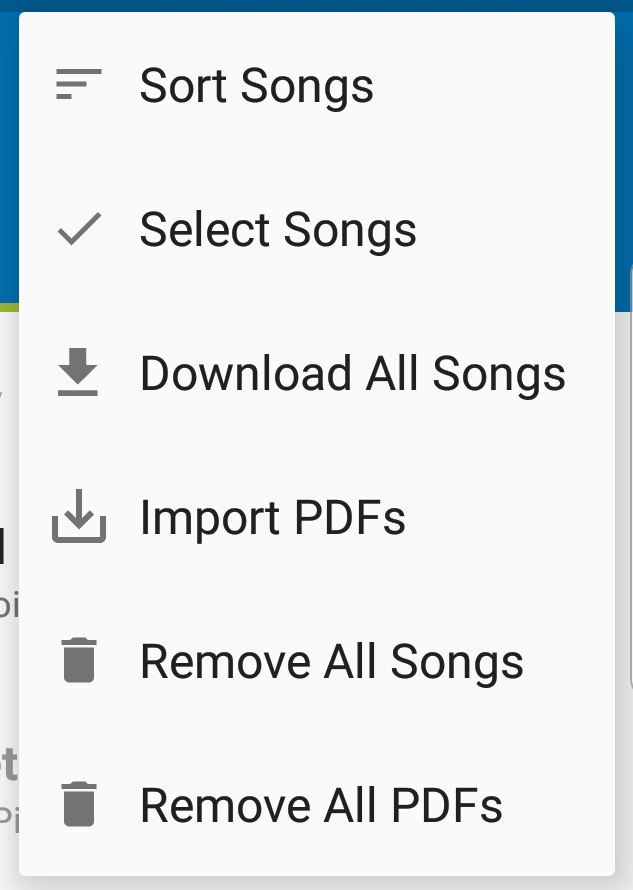Pick the Import PDFs menu item
633x890 pixels.
click(317, 517)
